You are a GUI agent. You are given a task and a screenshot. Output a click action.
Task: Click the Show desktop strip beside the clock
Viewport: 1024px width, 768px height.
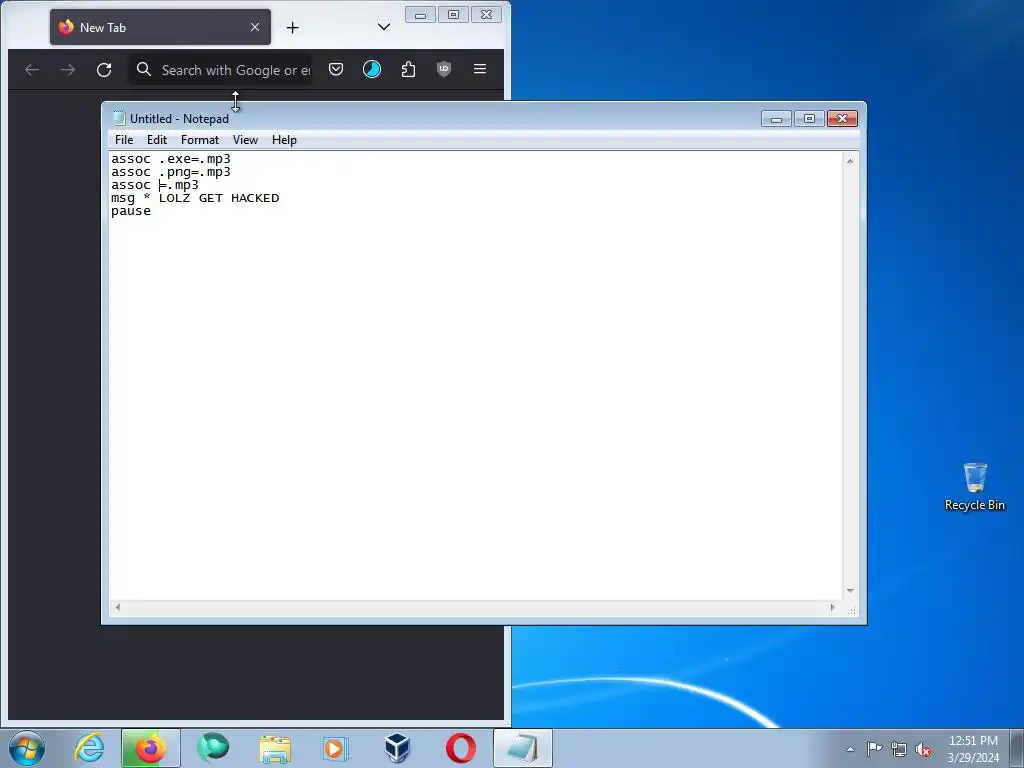1017,749
